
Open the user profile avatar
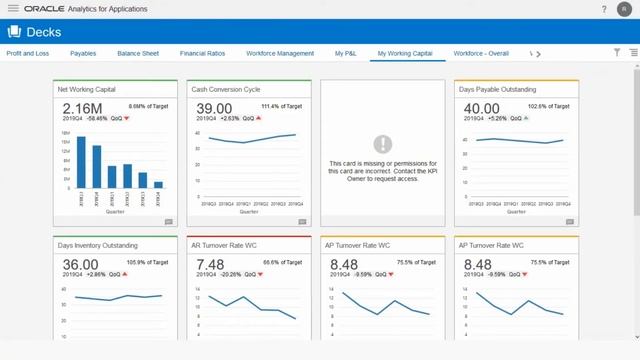pos(624,9)
